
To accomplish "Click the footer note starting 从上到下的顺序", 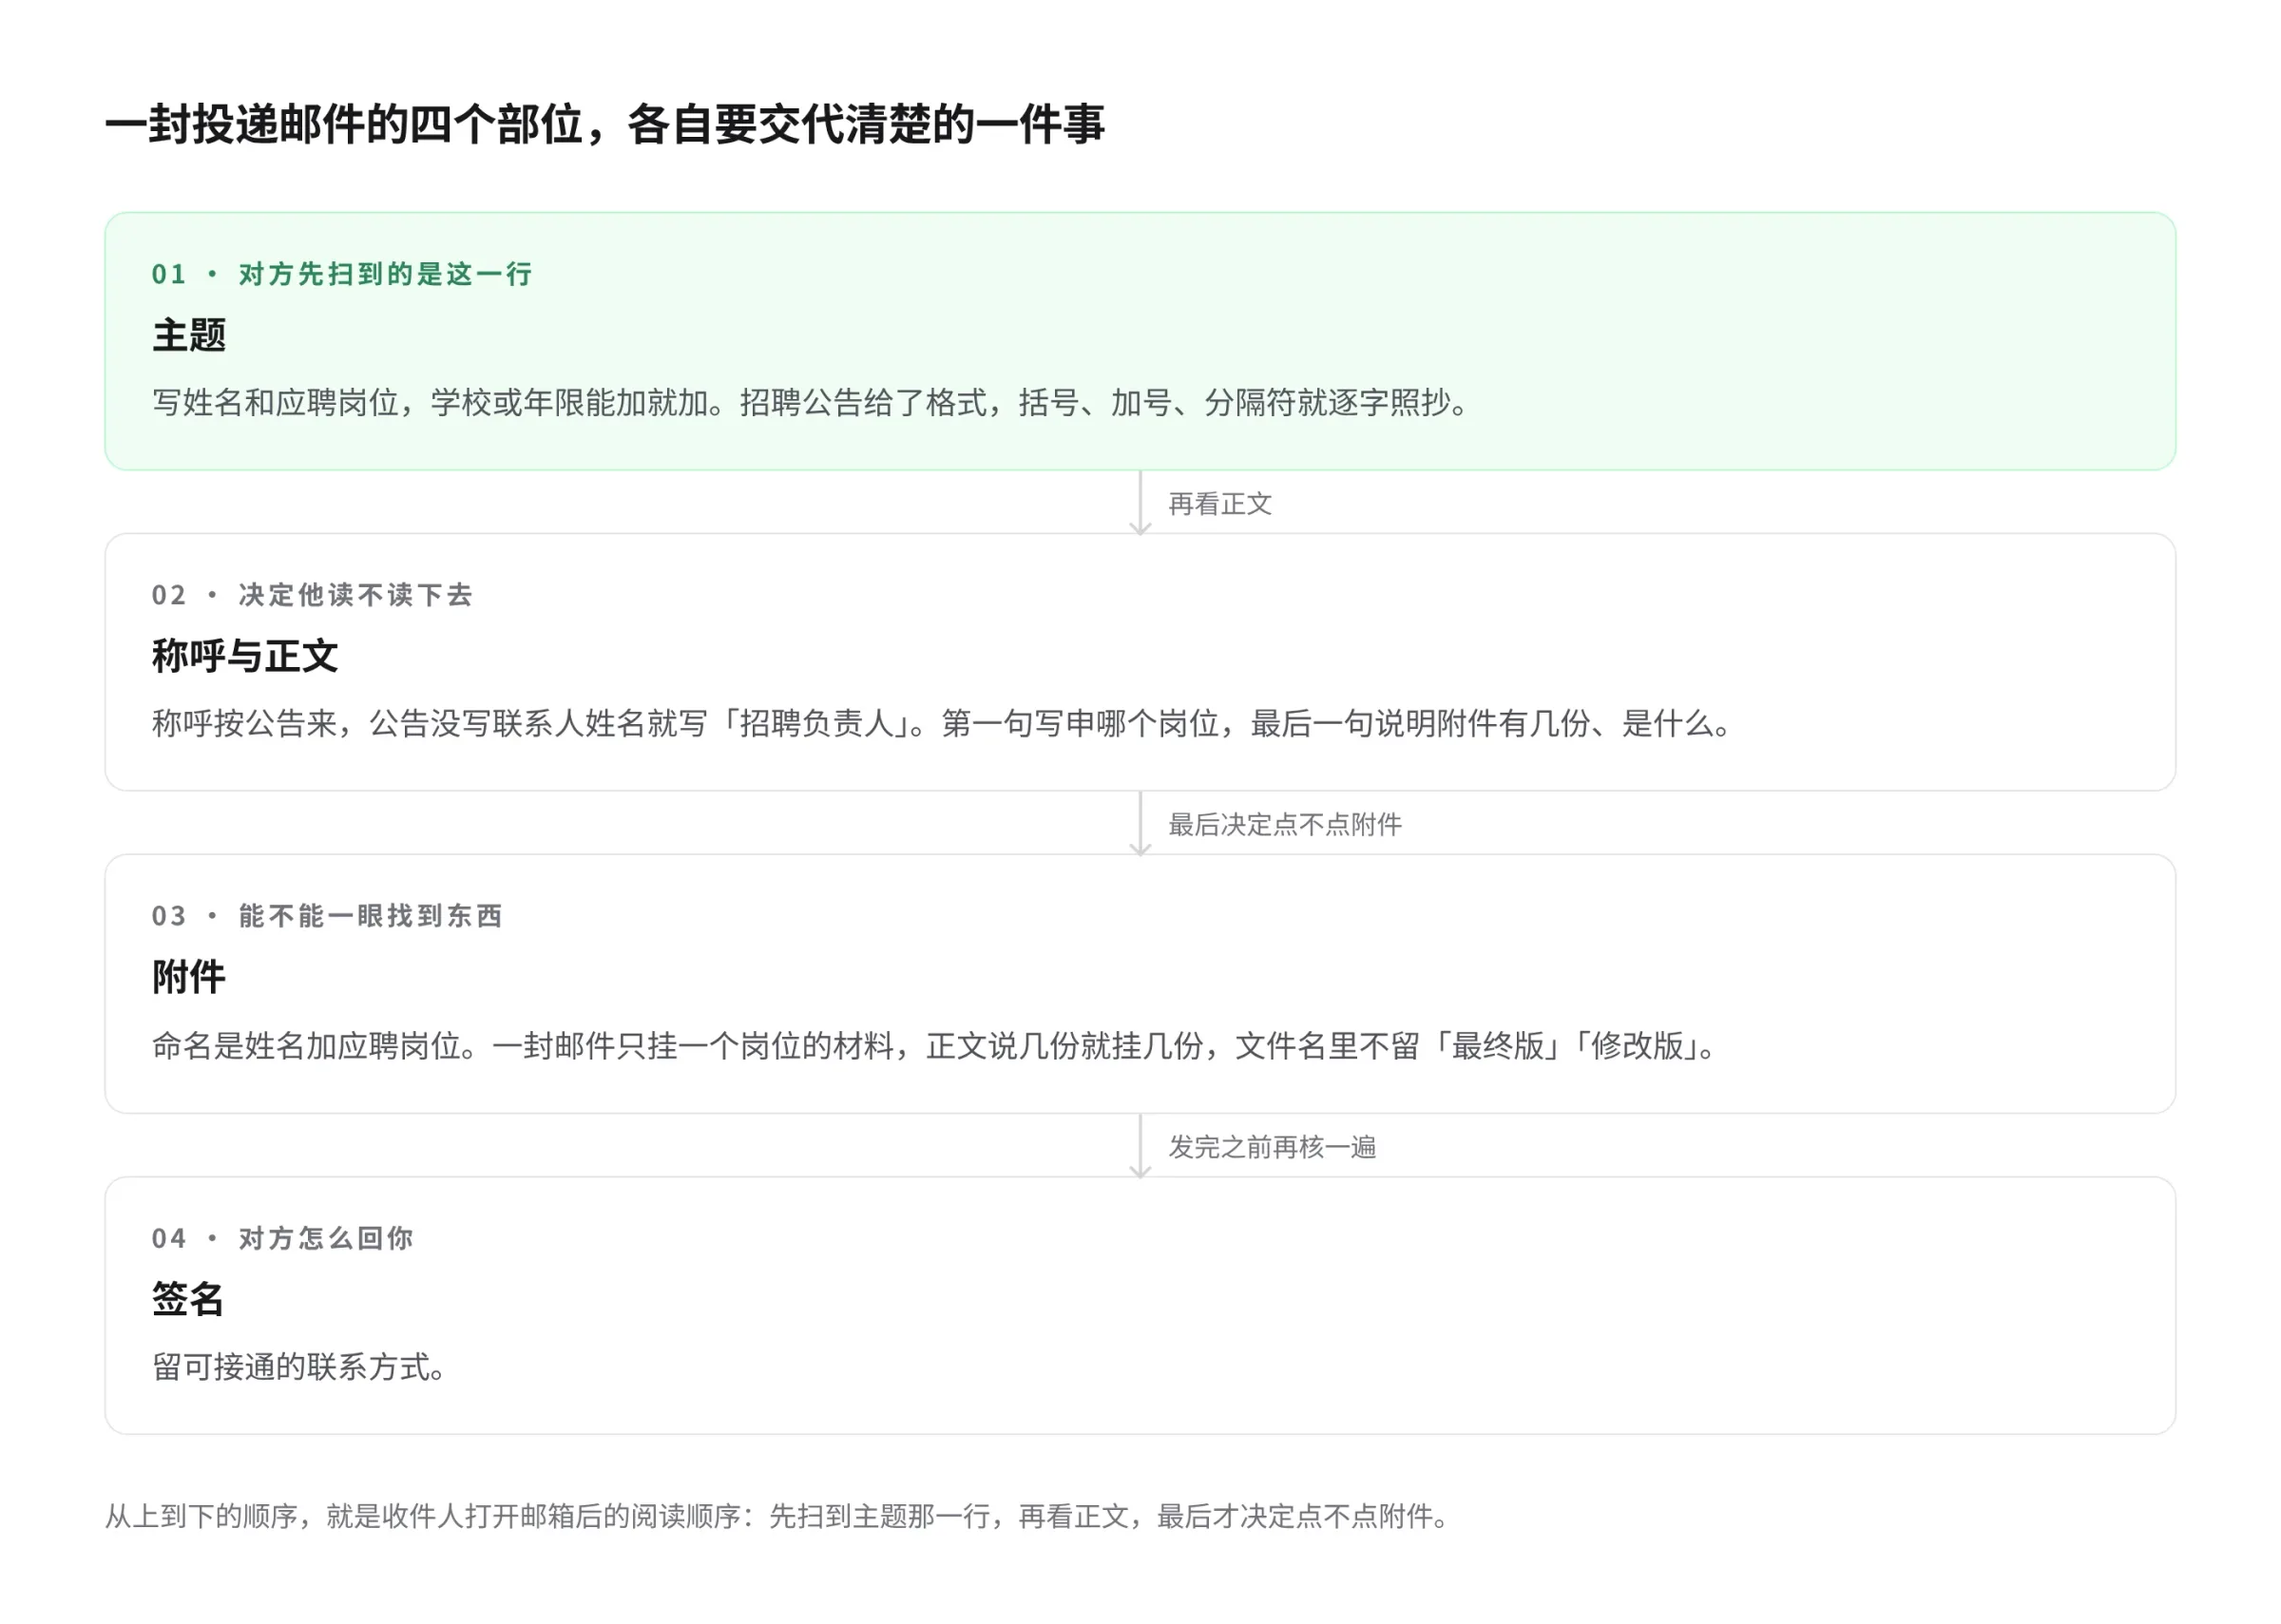I will point(778,1517).
